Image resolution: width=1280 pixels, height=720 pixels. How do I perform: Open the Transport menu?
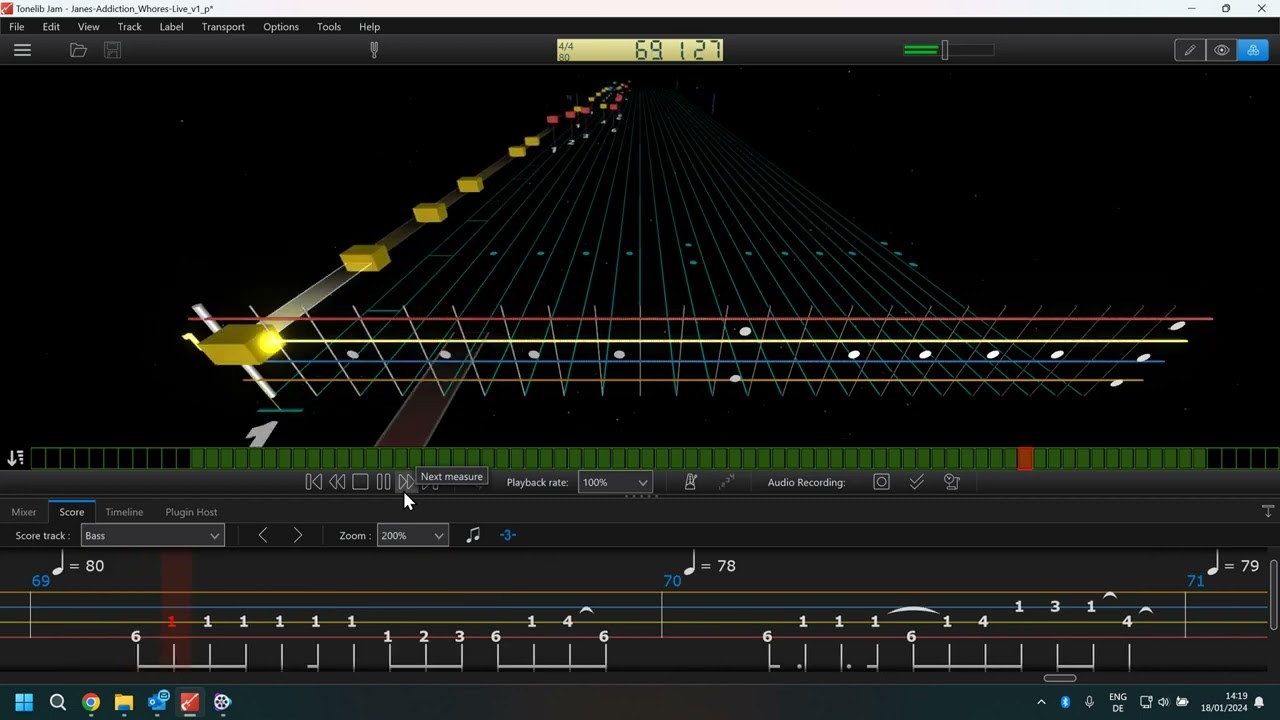(x=223, y=27)
